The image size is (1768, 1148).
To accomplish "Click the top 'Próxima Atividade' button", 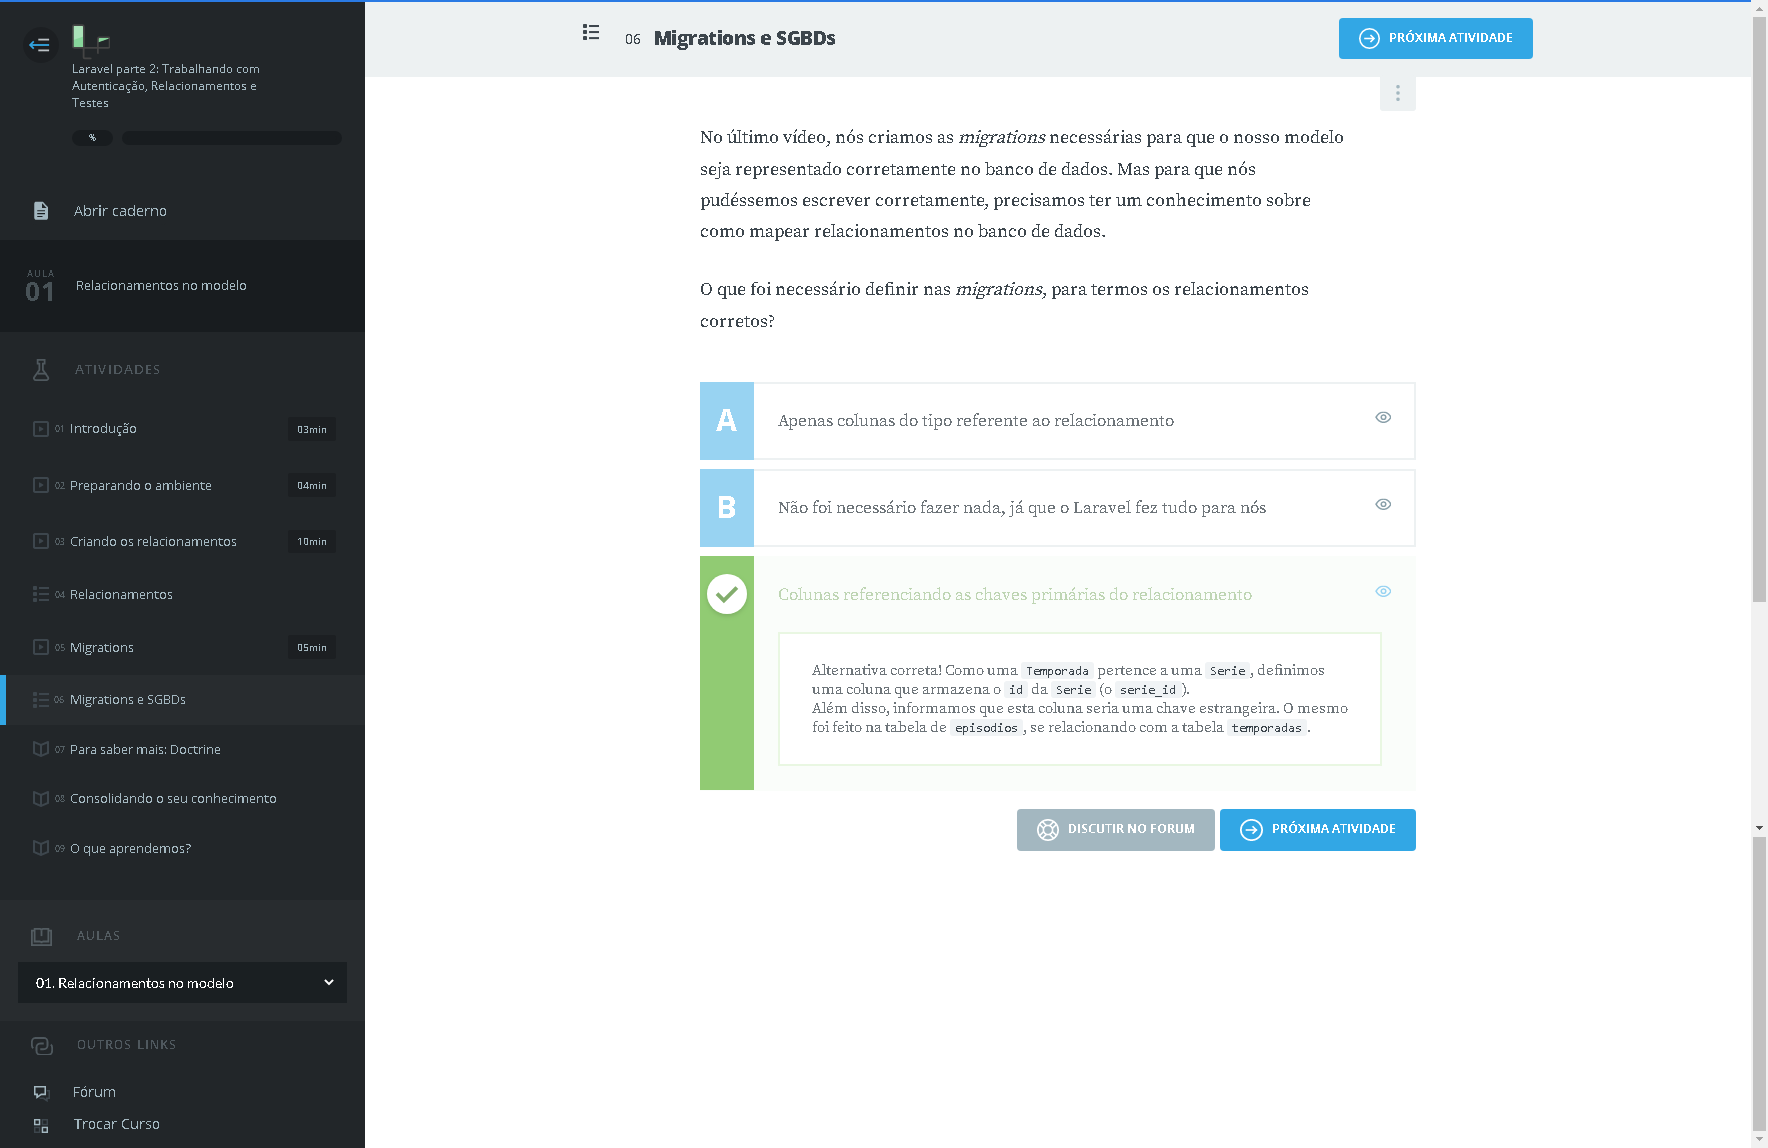I will (1435, 39).
